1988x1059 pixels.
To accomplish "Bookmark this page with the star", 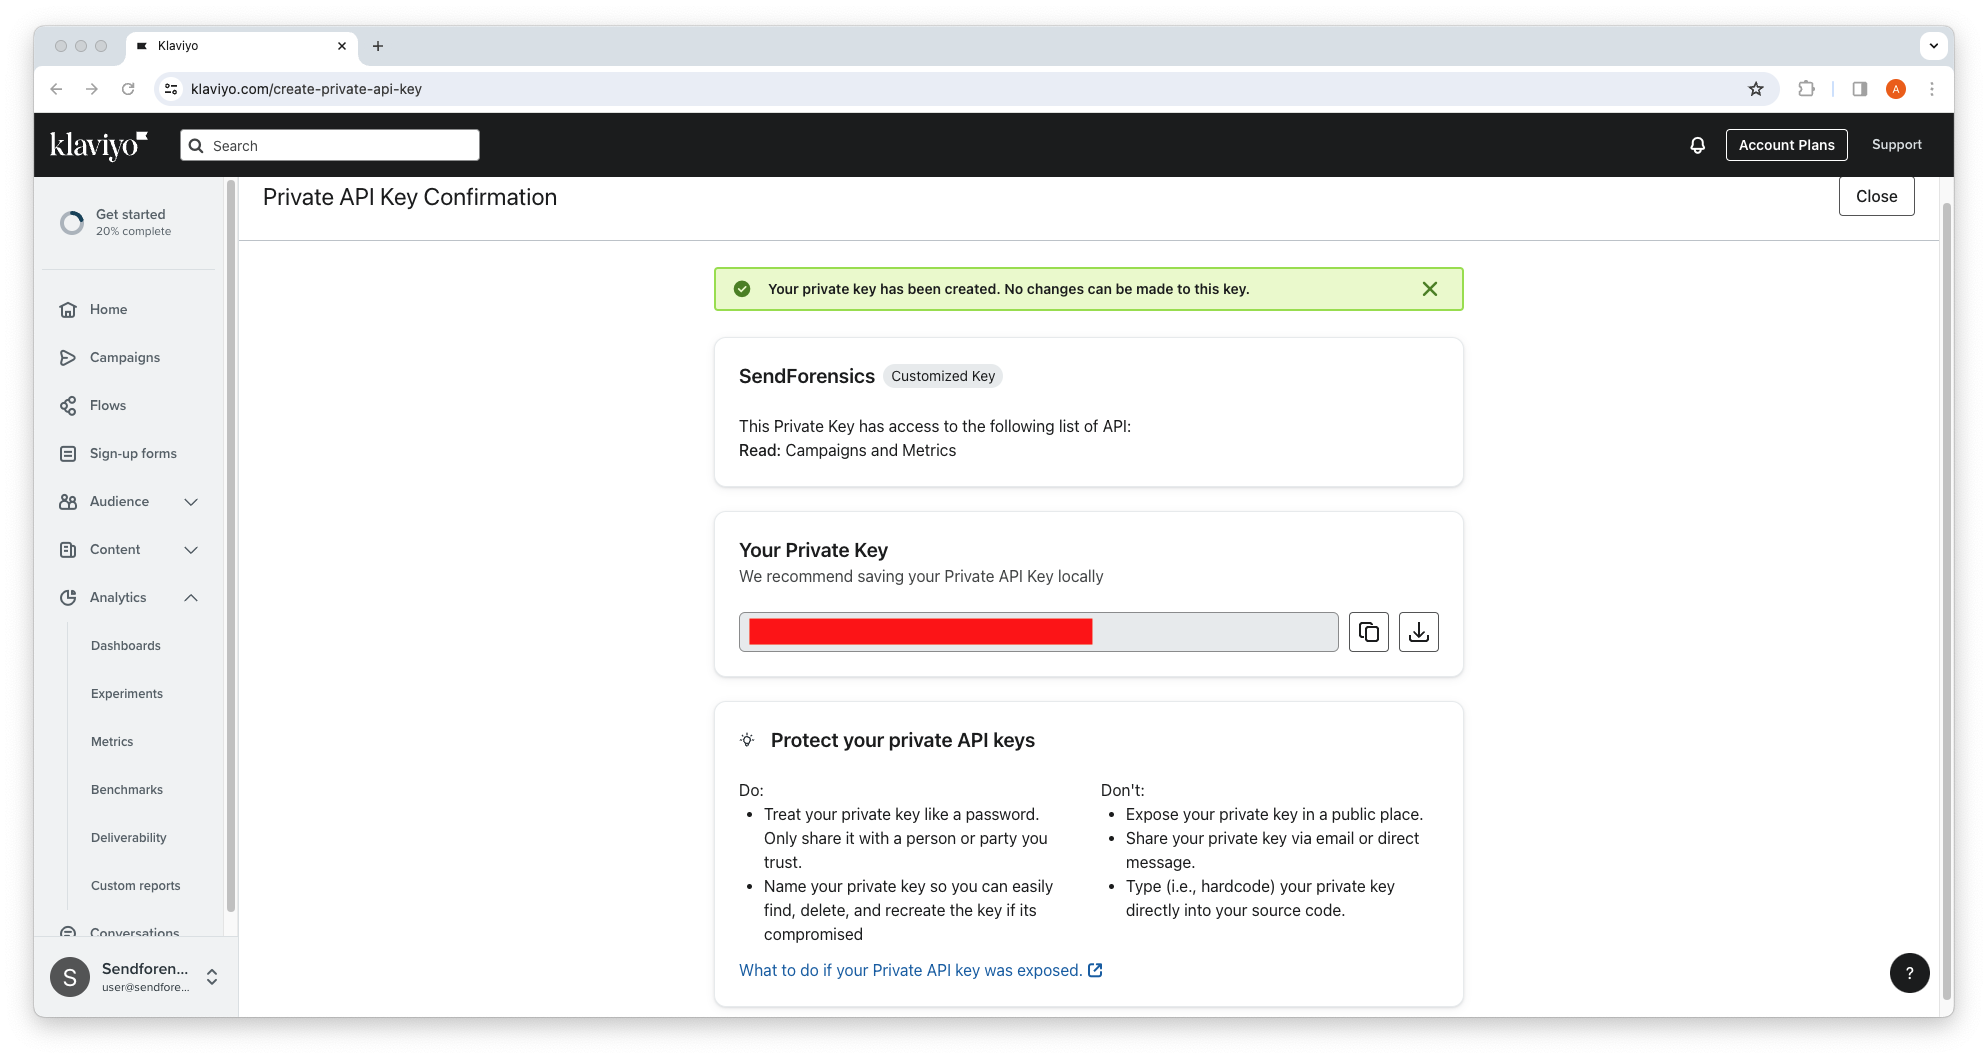I will click(x=1756, y=89).
